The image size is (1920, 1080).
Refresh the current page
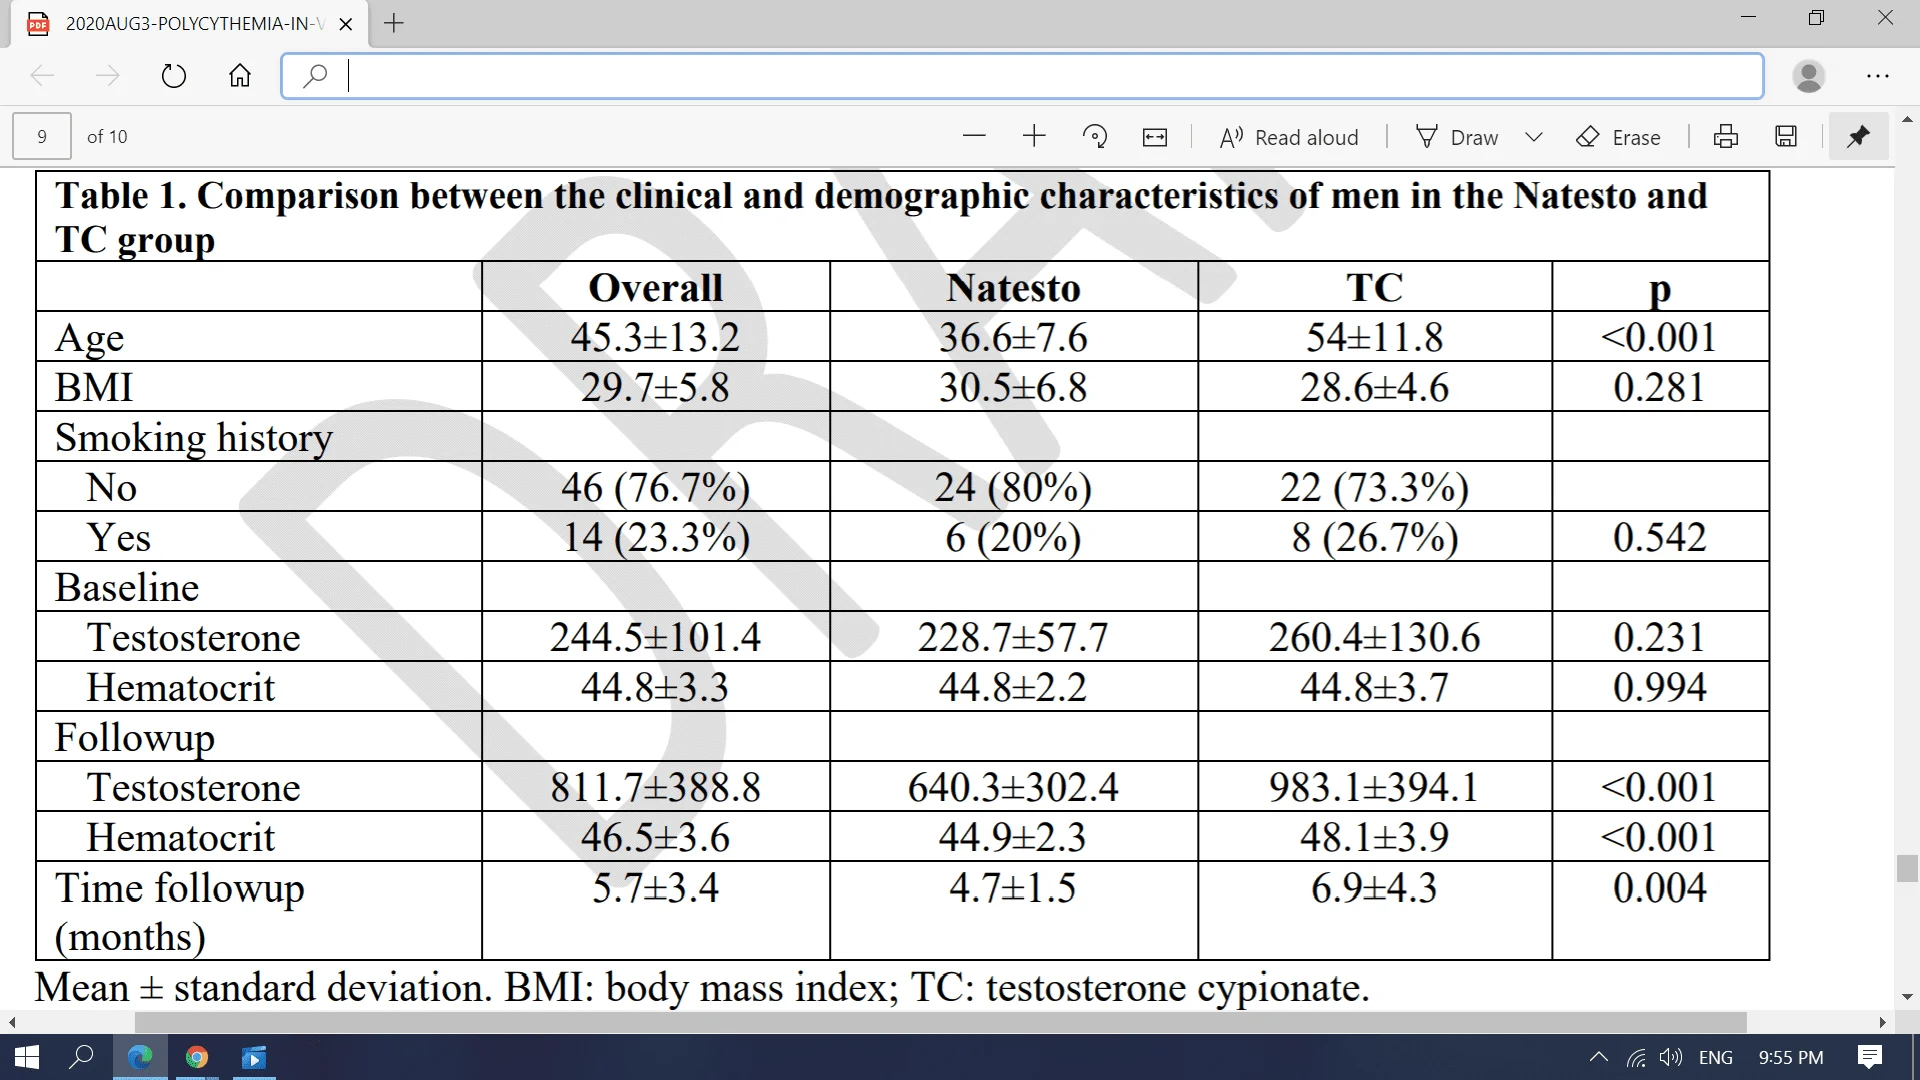pos(175,76)
